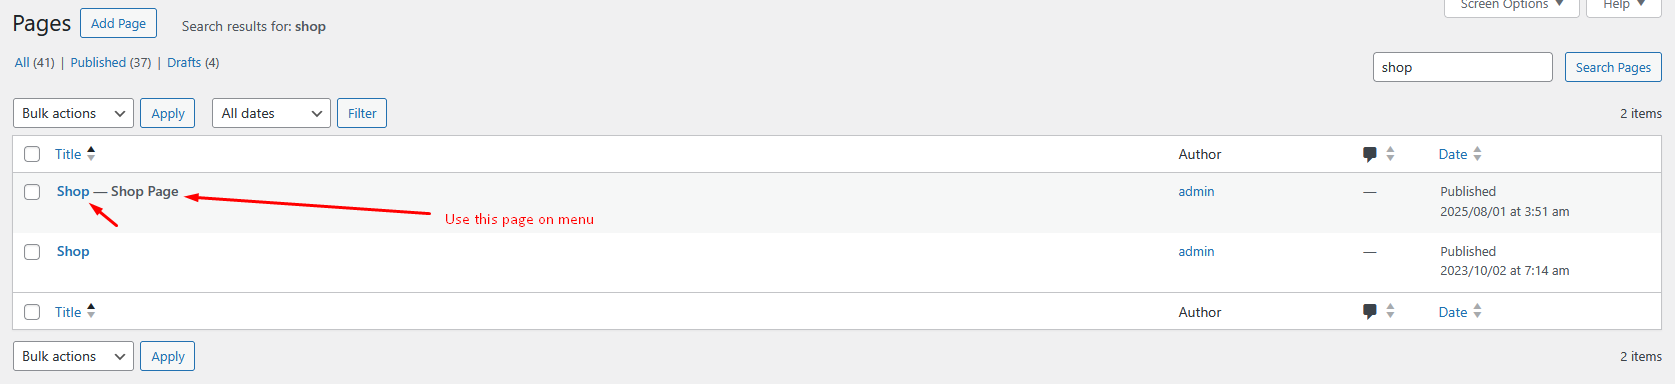Tick the checkbox for second Shop page
This screenshot has width=1675, height=384.
32,252
